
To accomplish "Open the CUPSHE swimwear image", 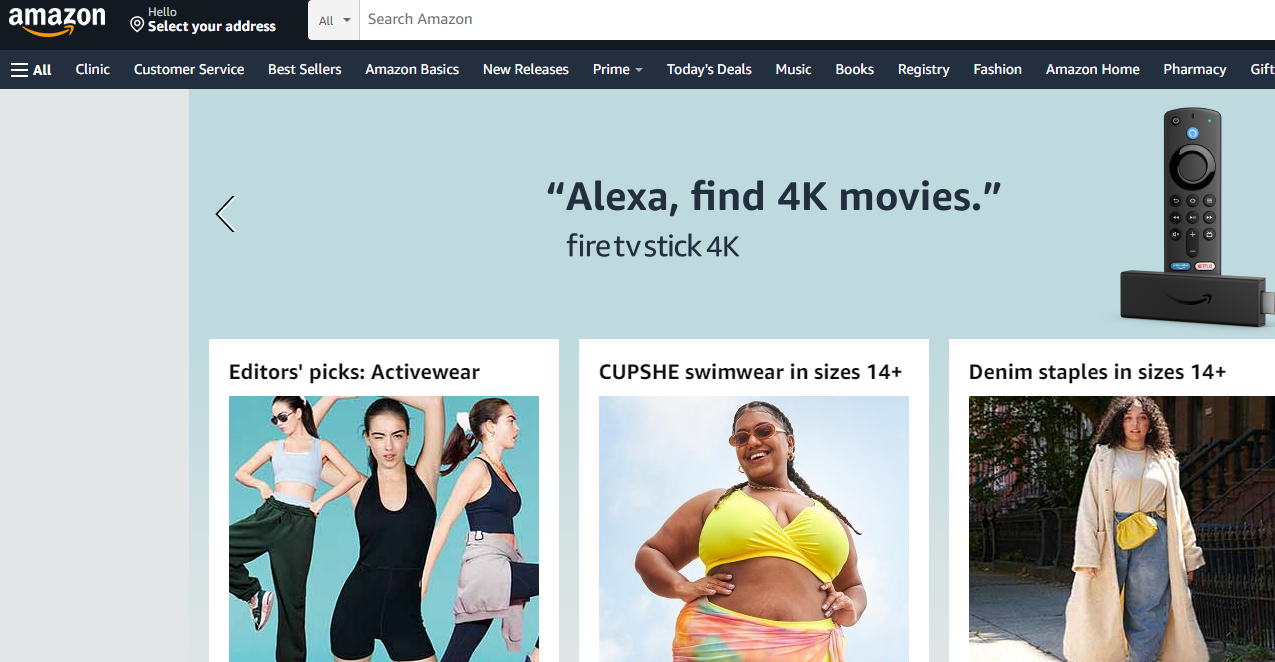I will point(754,529).
